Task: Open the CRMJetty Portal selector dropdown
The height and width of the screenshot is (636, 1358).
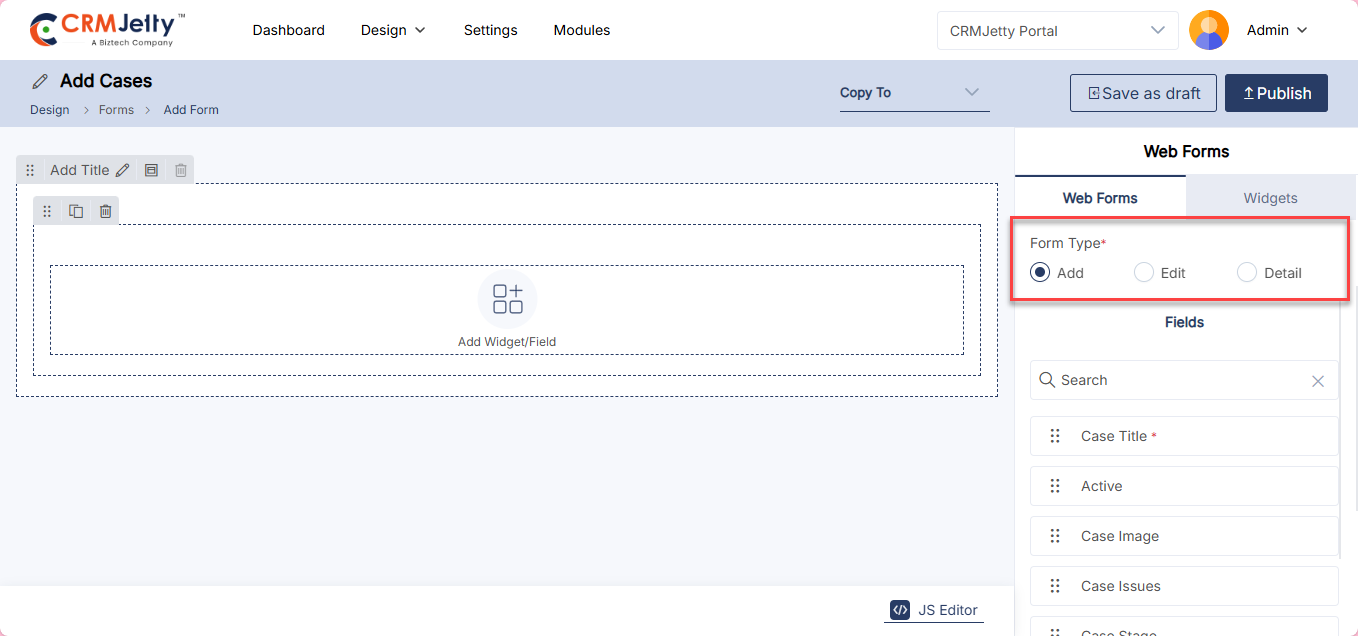Action: click(1058, 30)
